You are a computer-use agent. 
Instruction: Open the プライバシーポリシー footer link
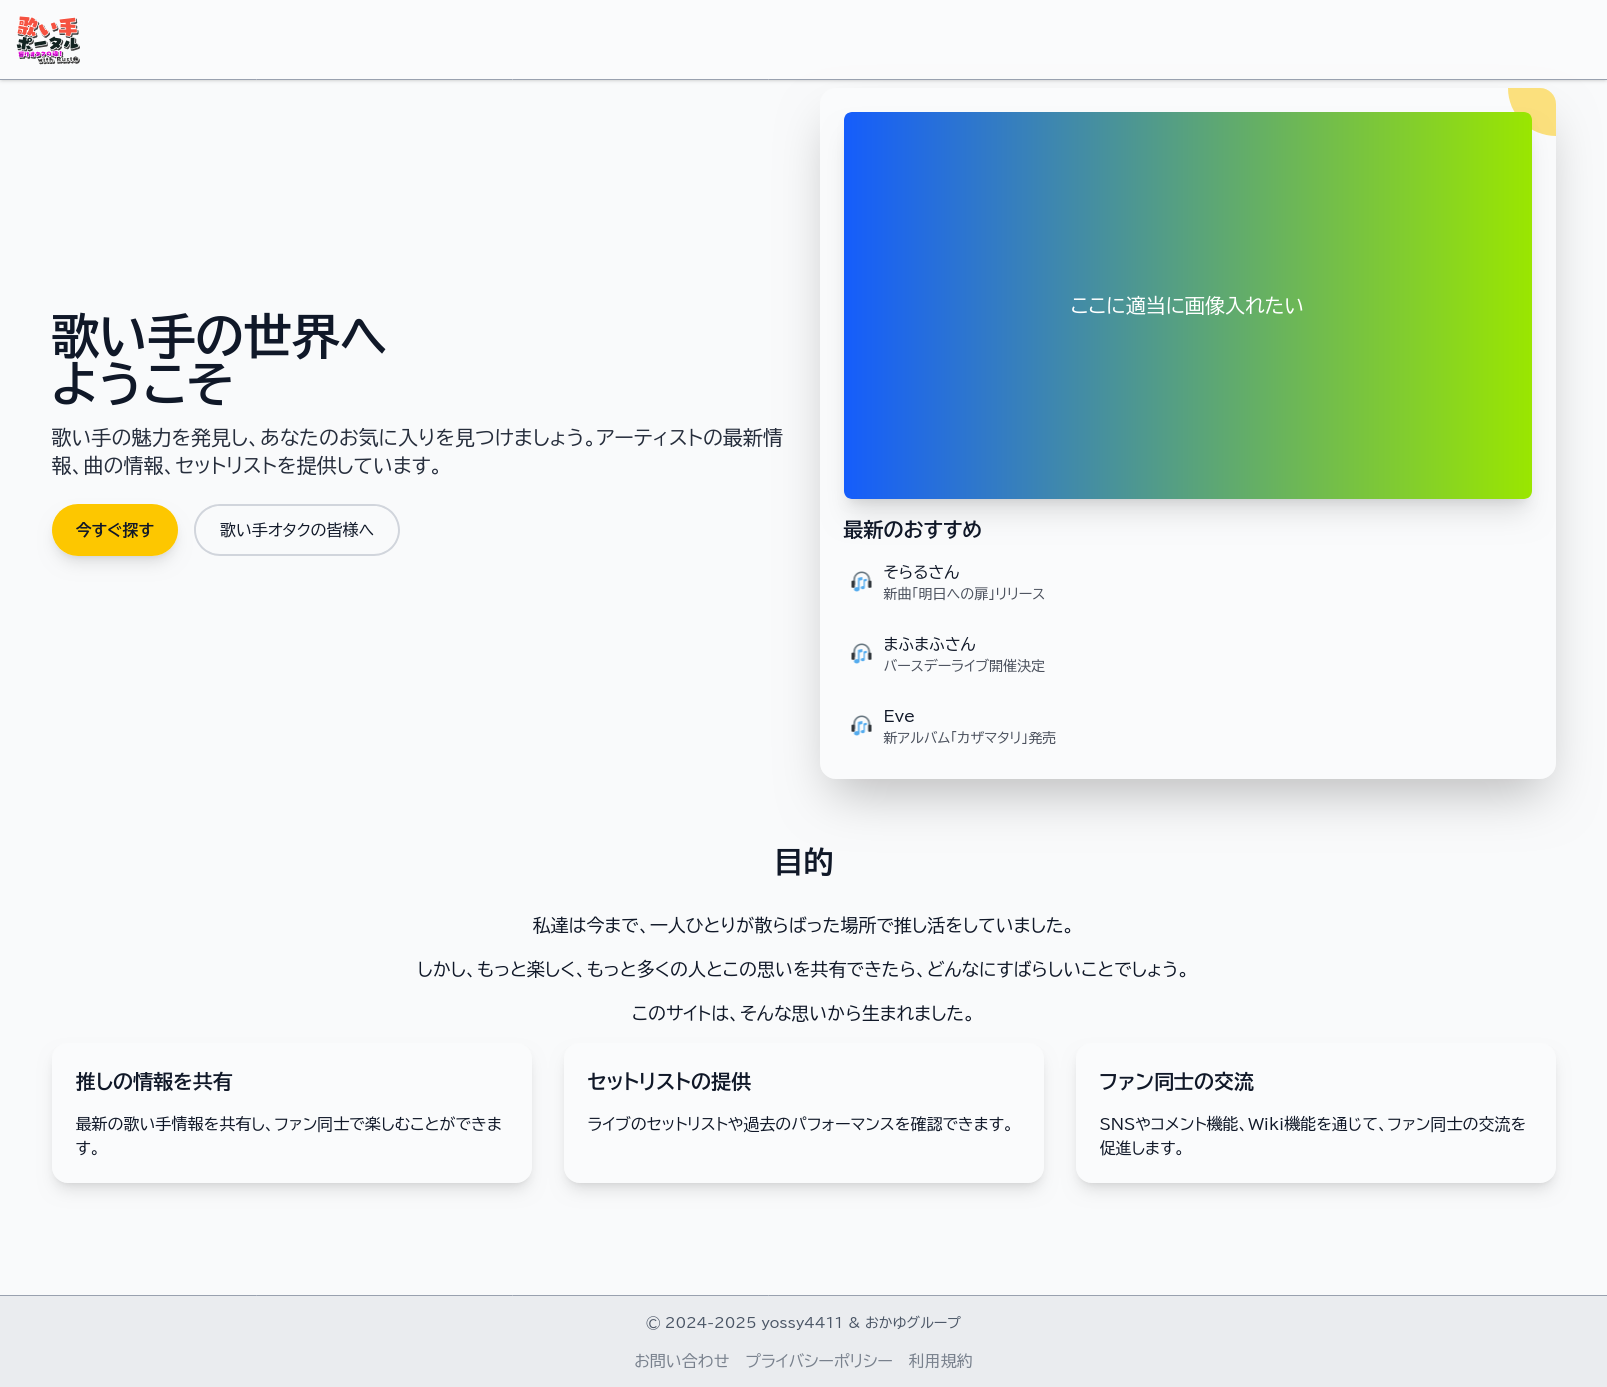pos(818,1361)
